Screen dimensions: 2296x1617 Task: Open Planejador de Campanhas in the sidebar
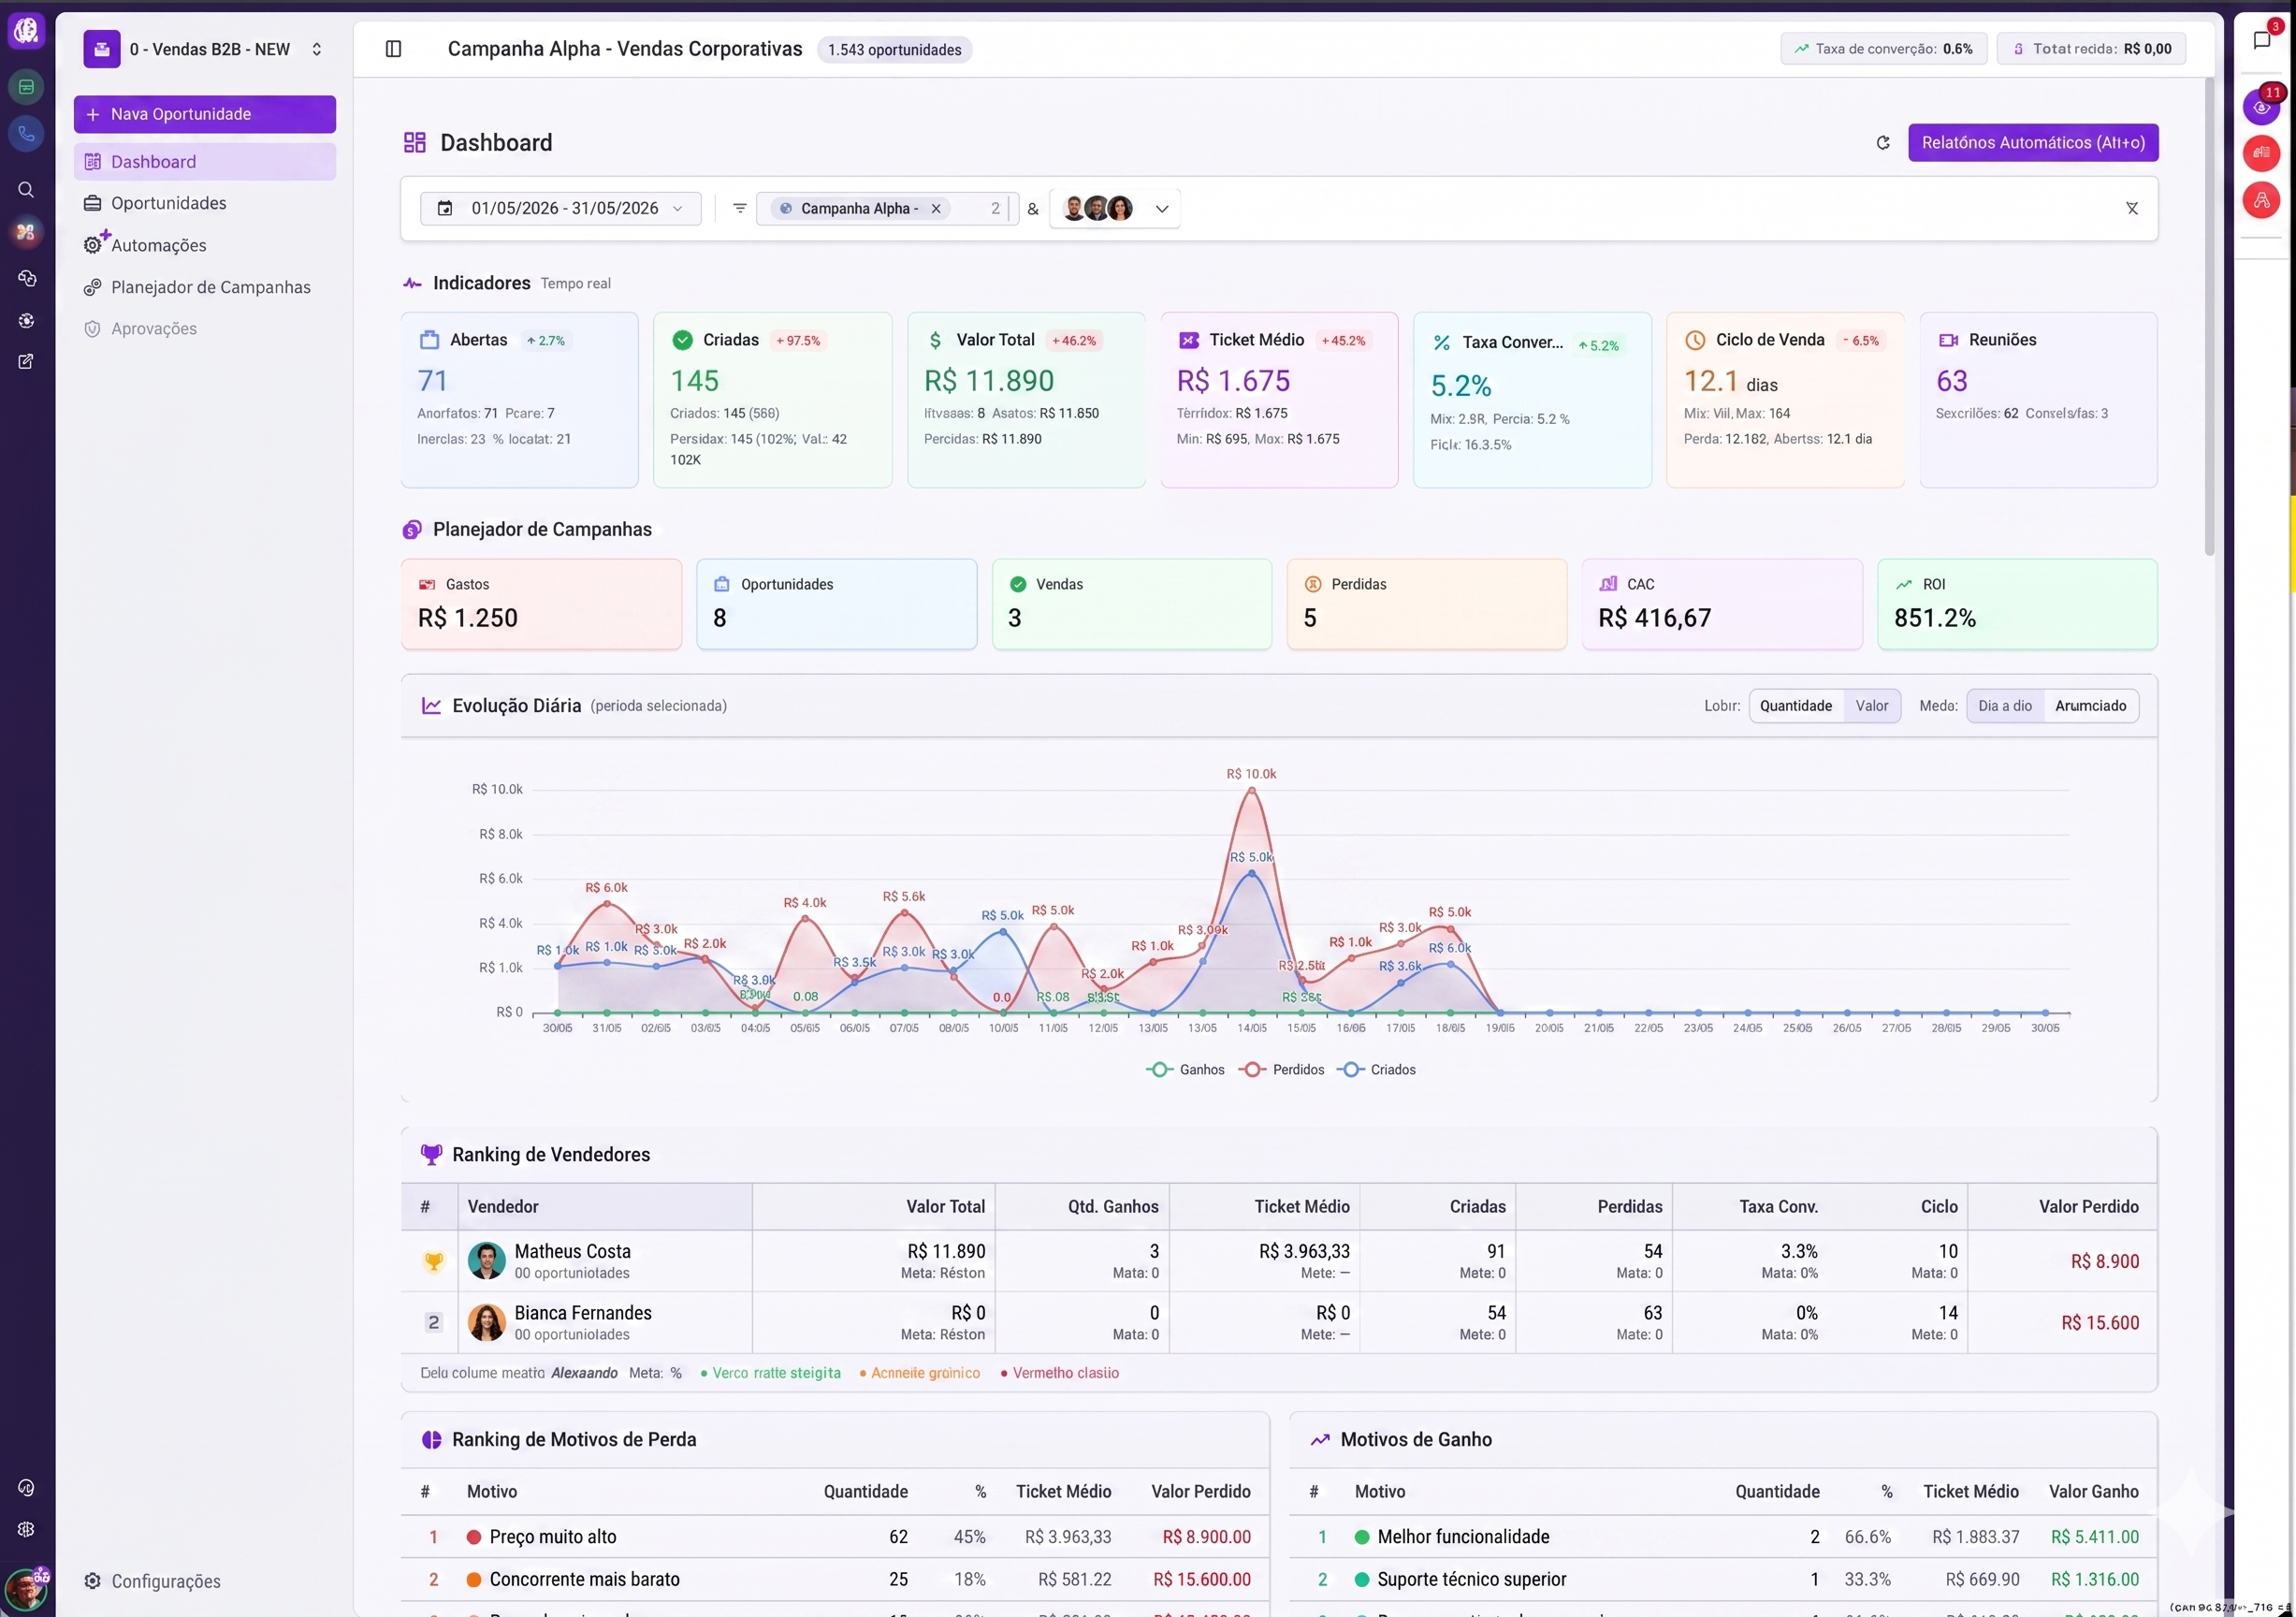205,287
